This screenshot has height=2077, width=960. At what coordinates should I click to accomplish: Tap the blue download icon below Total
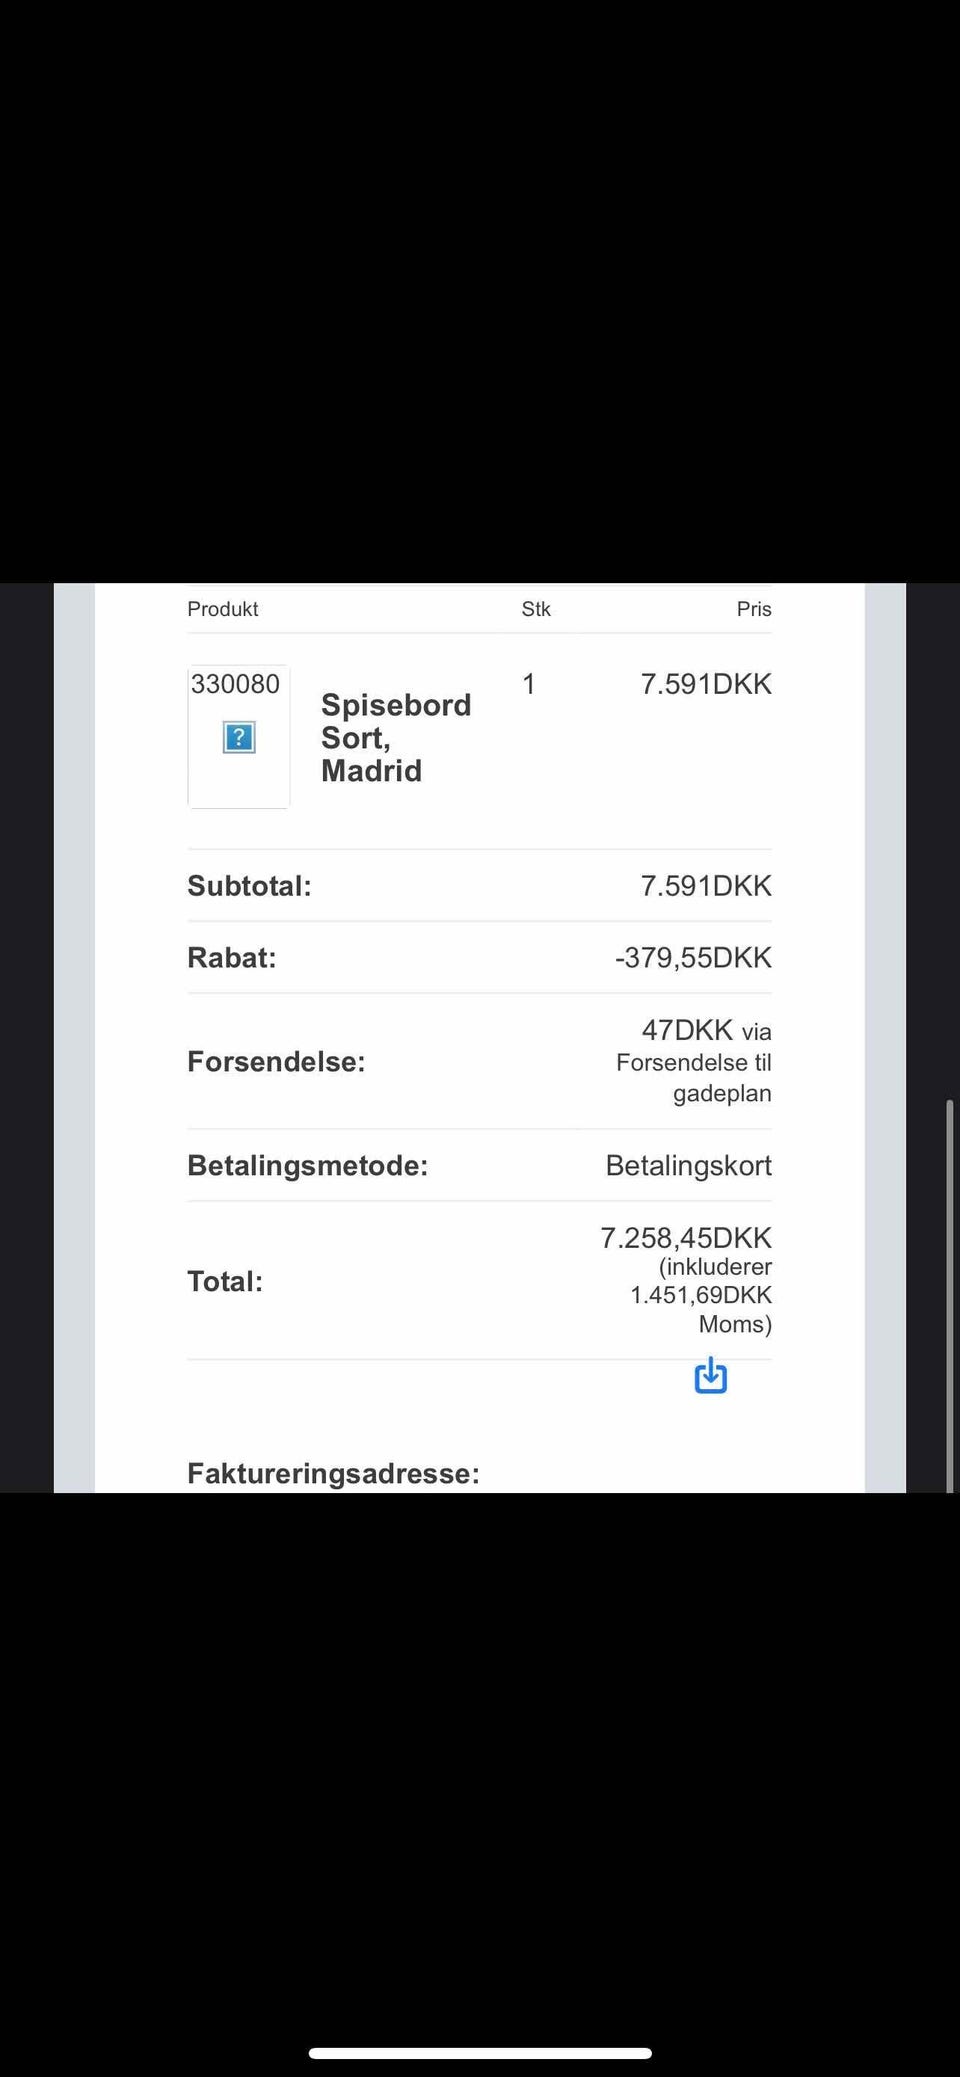[710, 1375]
